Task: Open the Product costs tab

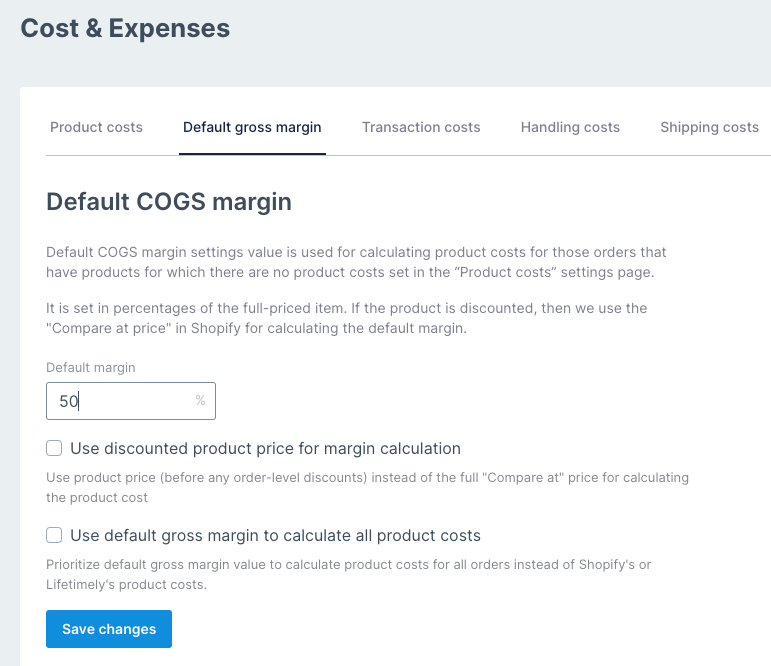Action: [x=96, y=127]
